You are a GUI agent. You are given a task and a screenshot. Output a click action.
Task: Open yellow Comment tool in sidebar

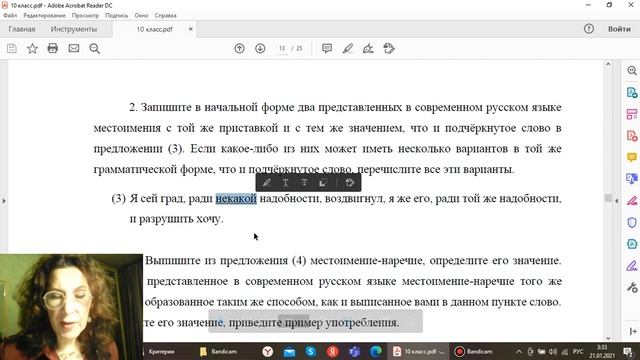pyautogui.click(x=632, y=157)
